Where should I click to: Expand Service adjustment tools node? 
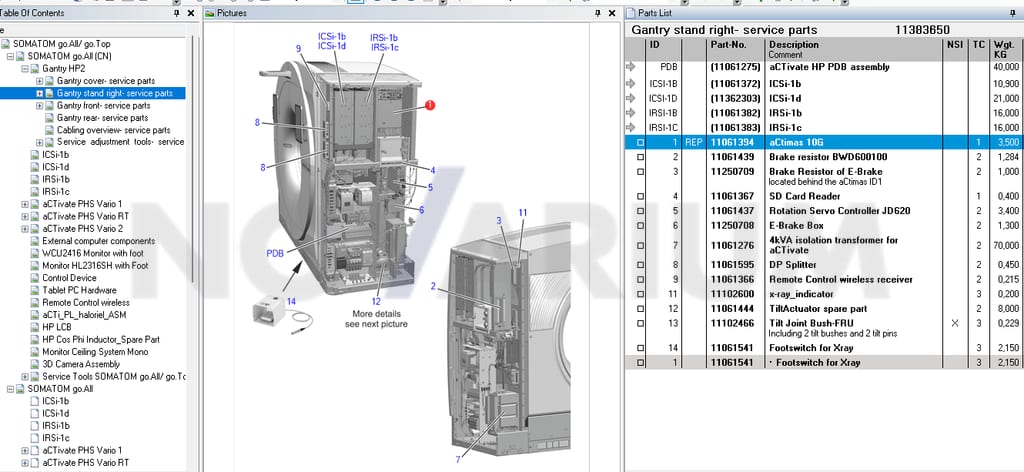click(39, 142)
